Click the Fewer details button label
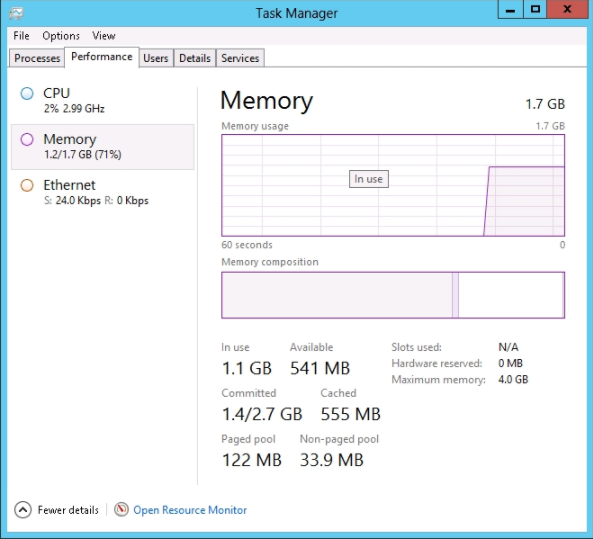 pos(68,510)
